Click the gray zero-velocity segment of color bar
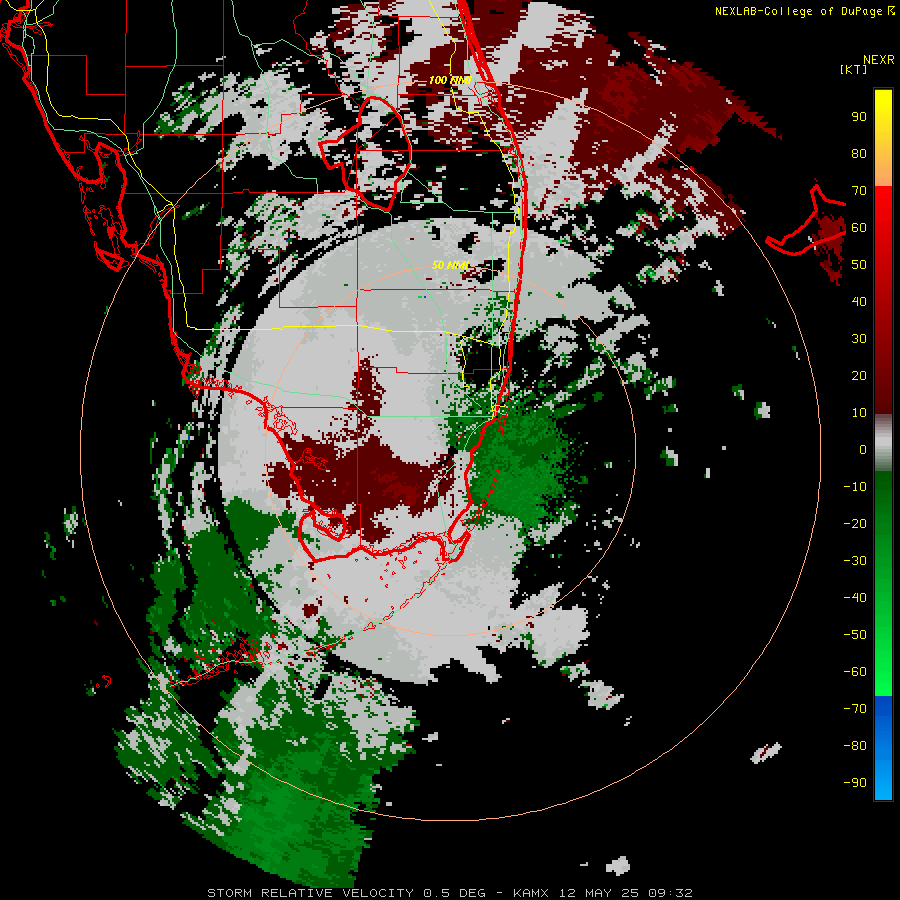 coord(883,443)
